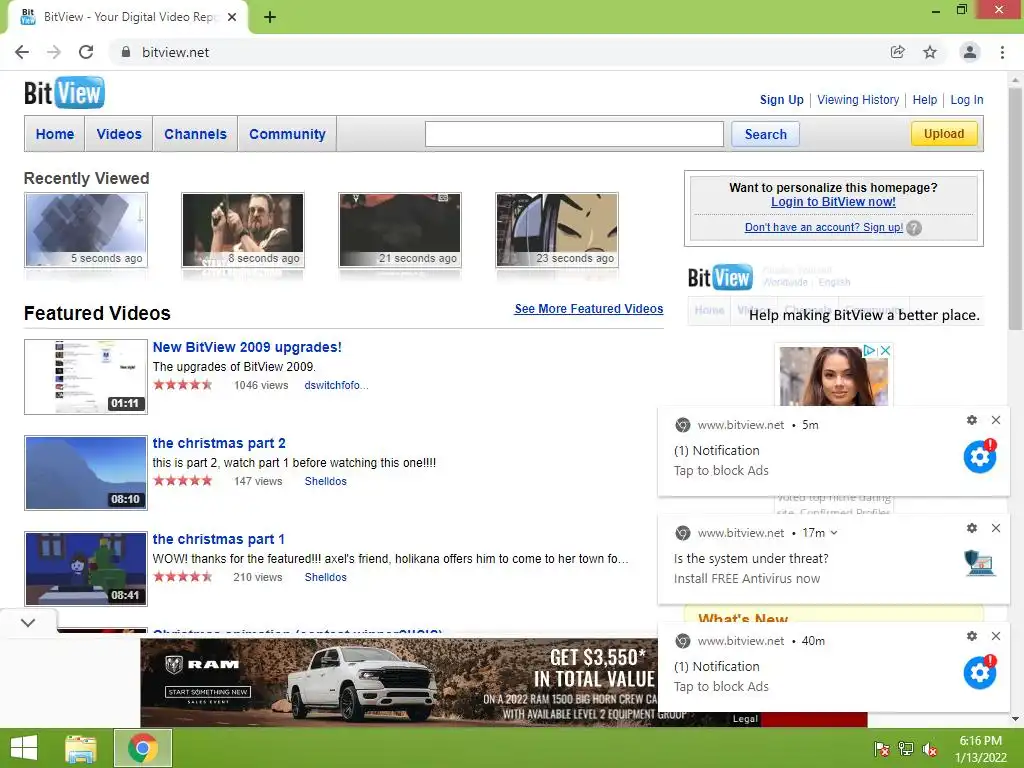The width and height of the screenshot is (1024, 768).
Task: Click the browser forward arrow
Action: 54,52
